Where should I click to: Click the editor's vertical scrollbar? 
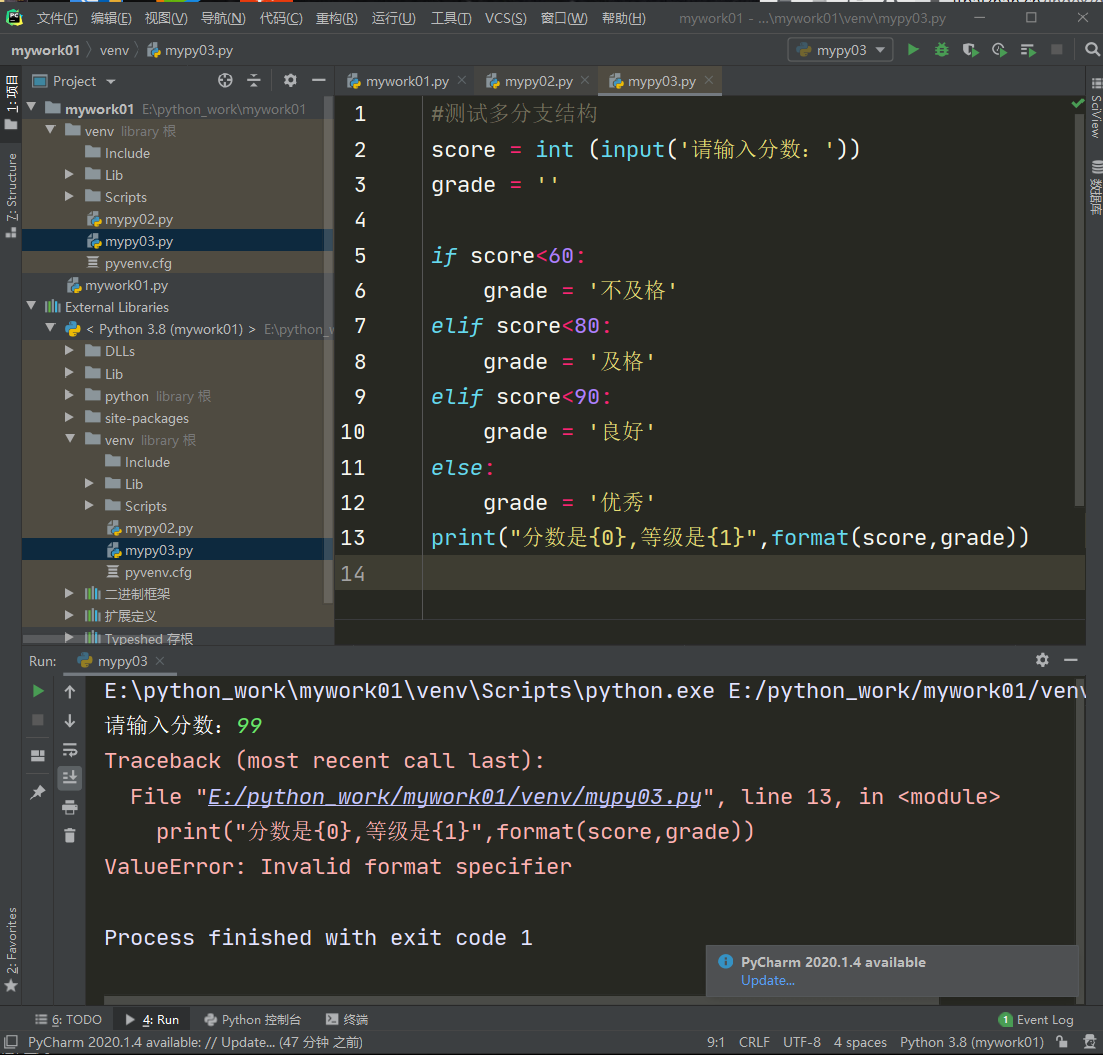point(1079,309)
